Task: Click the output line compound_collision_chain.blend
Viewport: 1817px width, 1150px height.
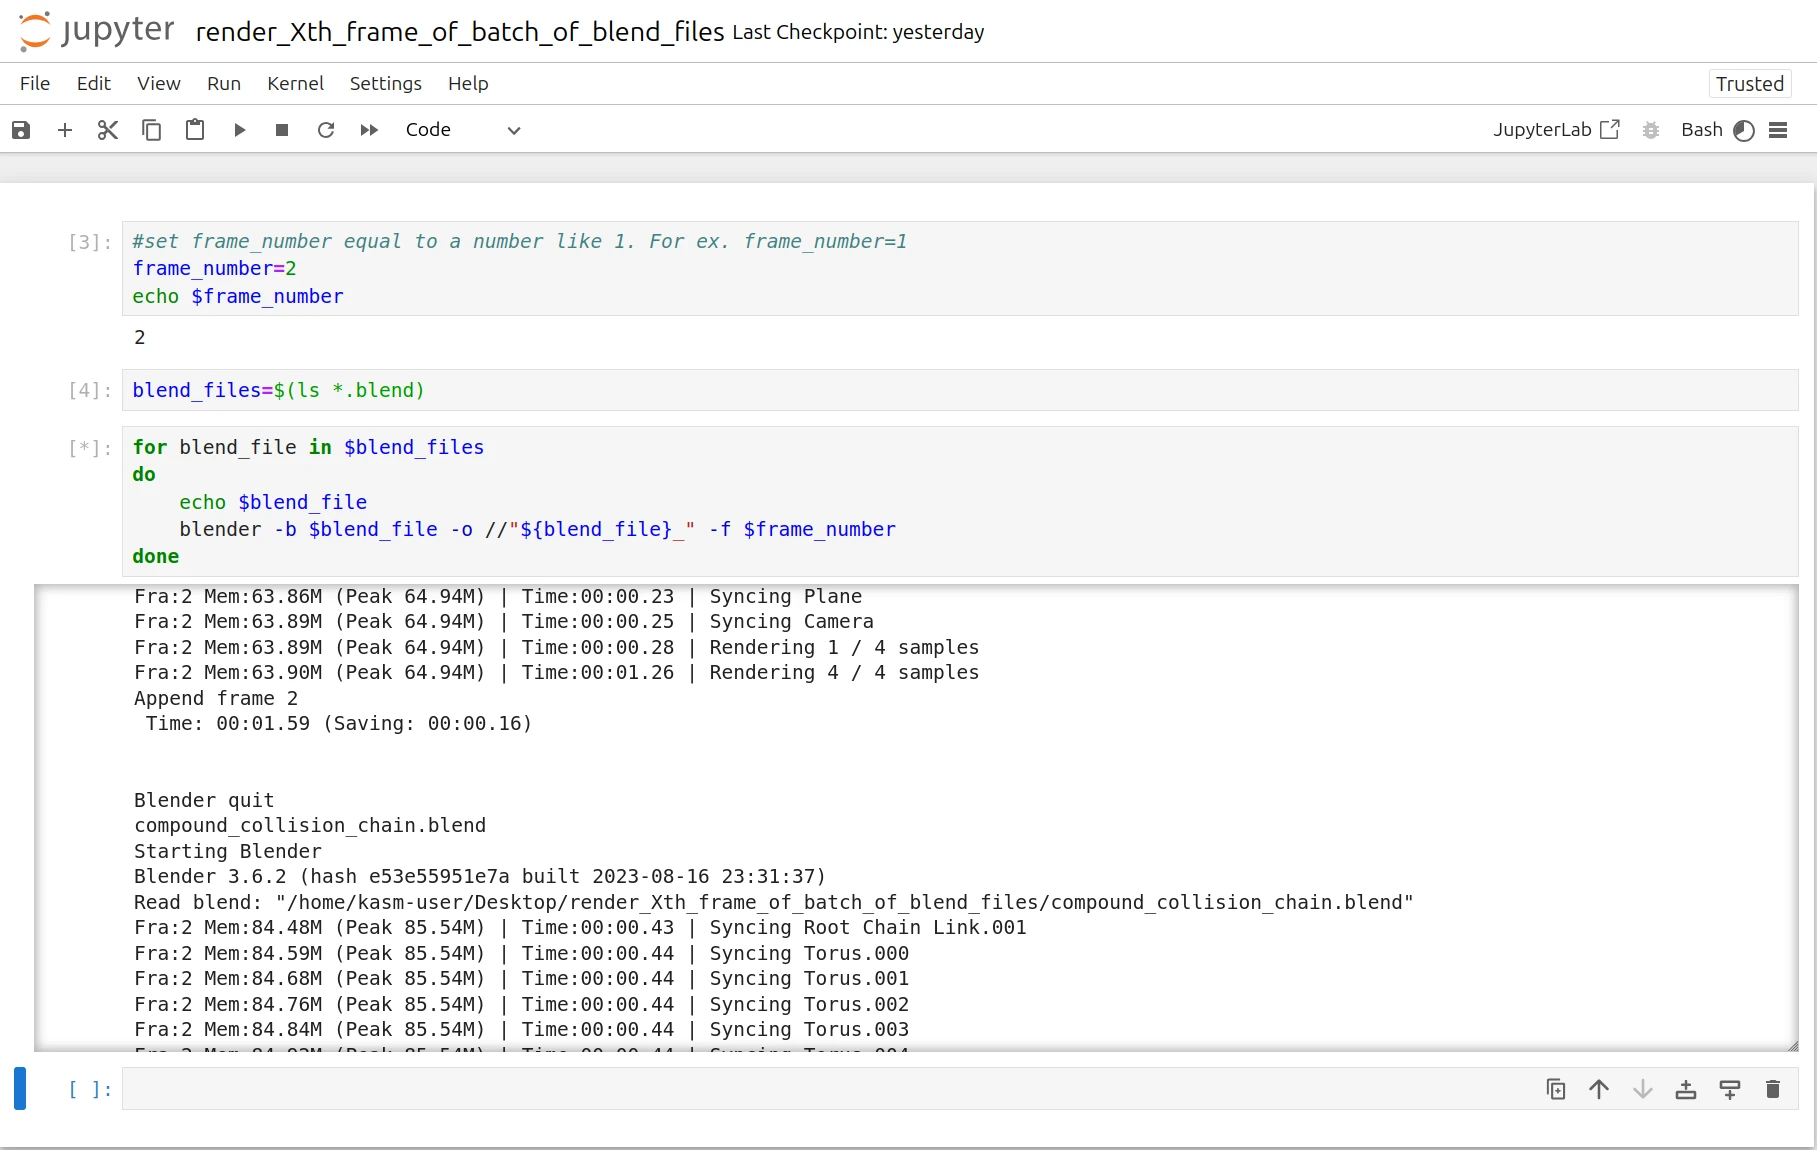Action: [x=310, y=825]
